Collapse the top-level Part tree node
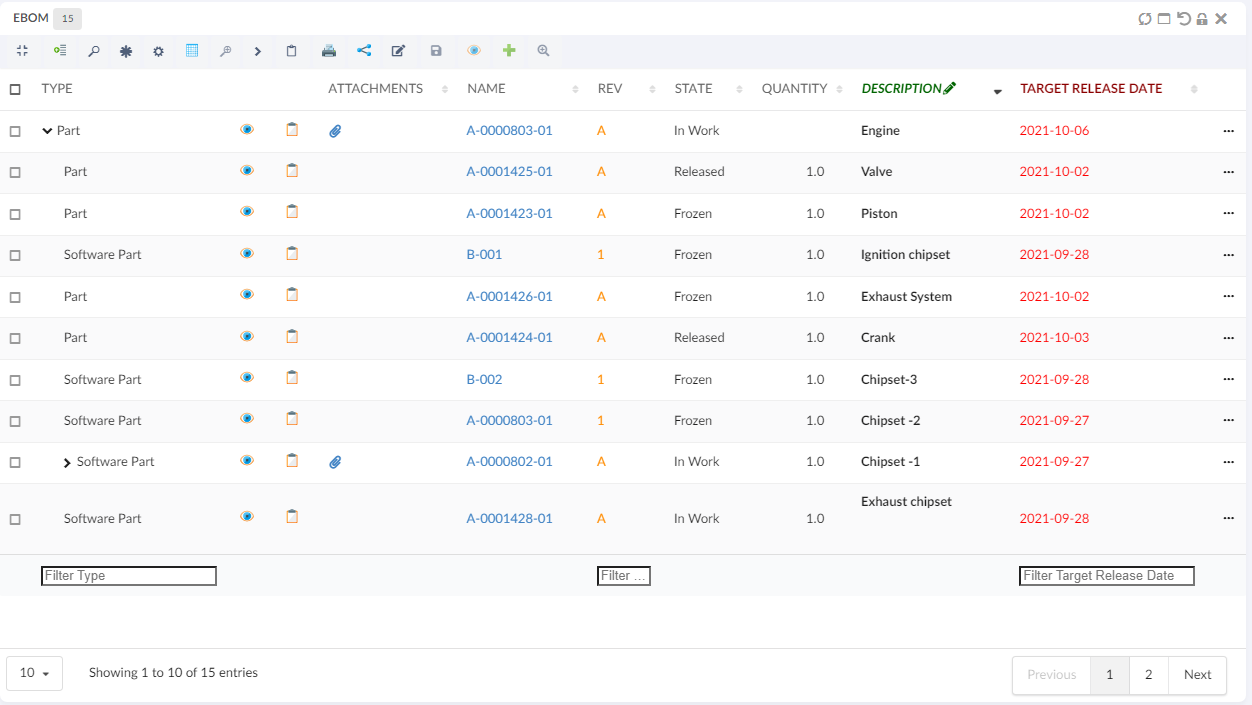The height and width of the screenshot is (705, 1252). point(47,131)
